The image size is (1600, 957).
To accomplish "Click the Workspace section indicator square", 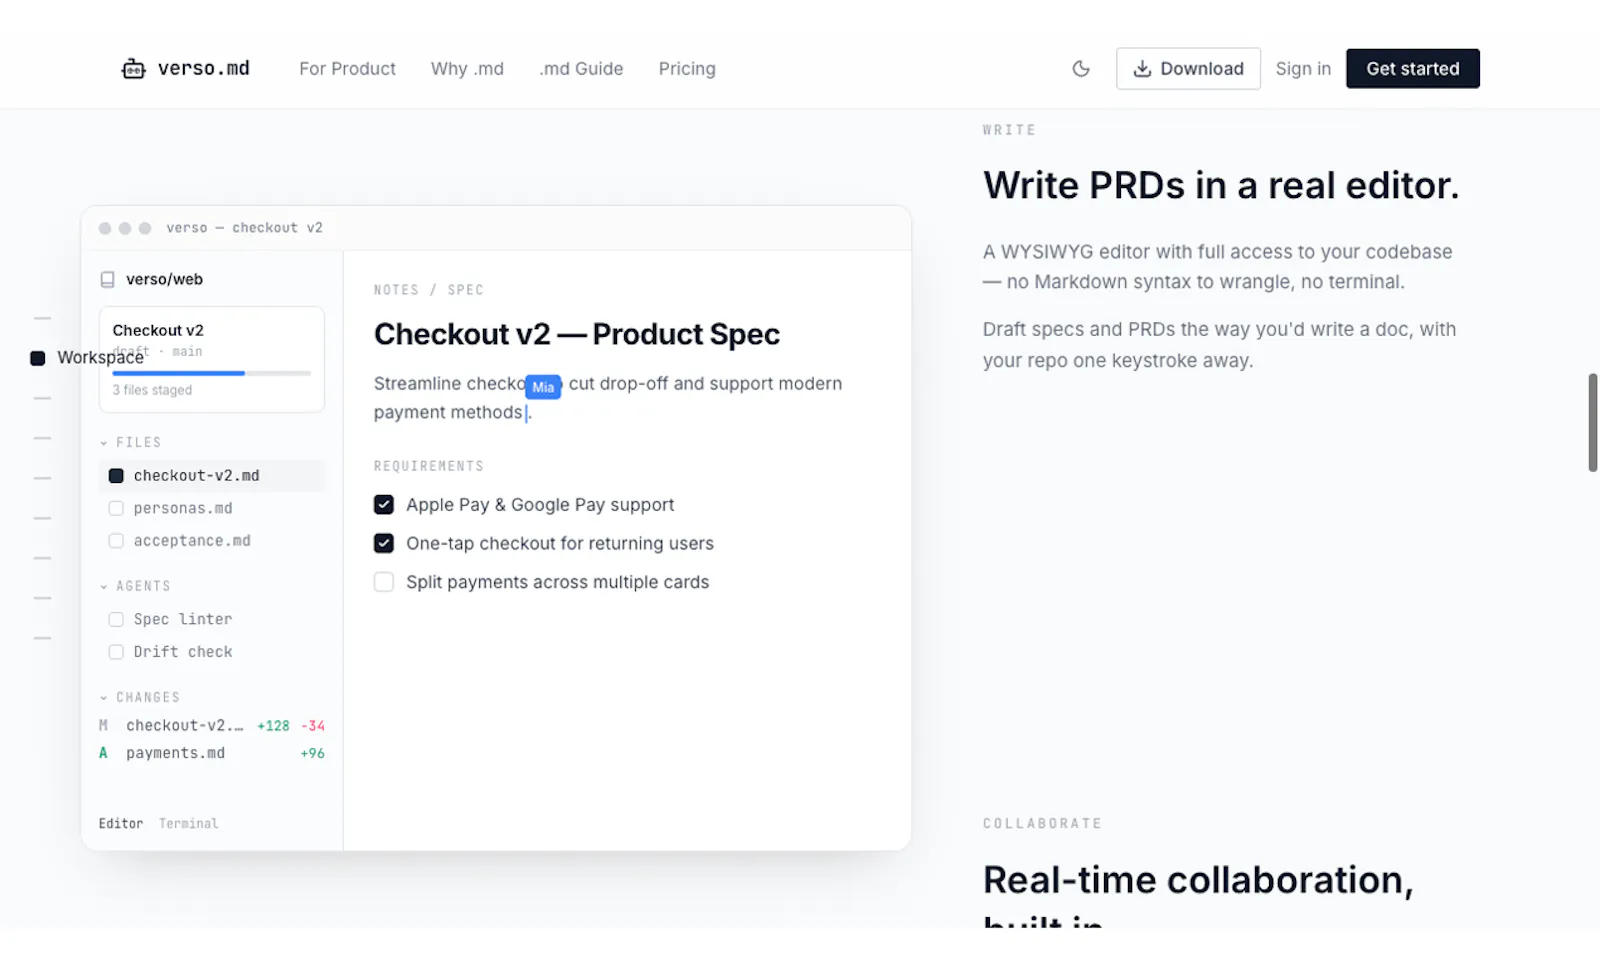I will point(38,358).
